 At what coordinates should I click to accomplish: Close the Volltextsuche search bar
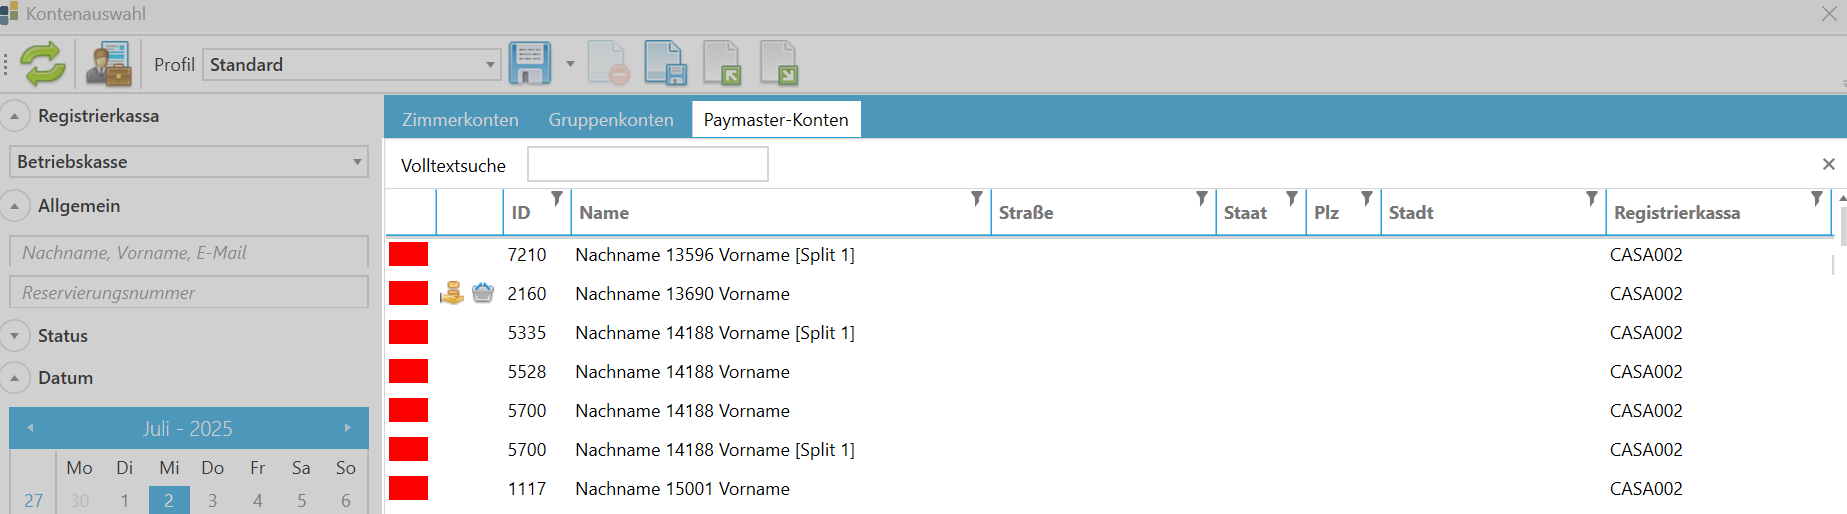pyautogui.click(x=1829, y=164)
